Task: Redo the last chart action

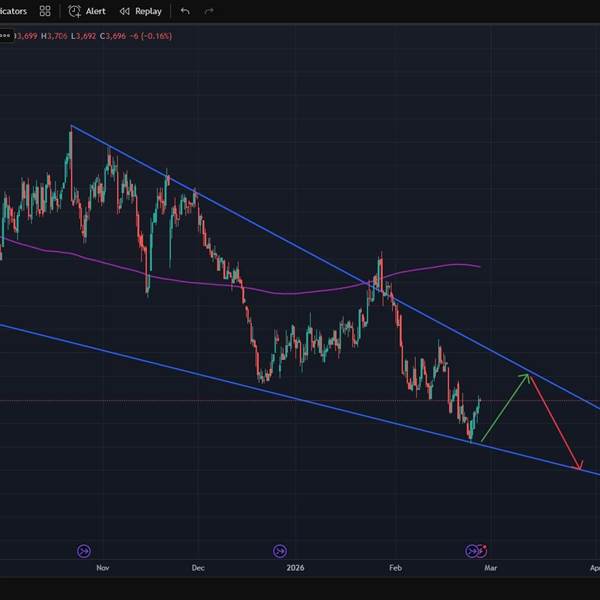Action: (x=209, y=11)
